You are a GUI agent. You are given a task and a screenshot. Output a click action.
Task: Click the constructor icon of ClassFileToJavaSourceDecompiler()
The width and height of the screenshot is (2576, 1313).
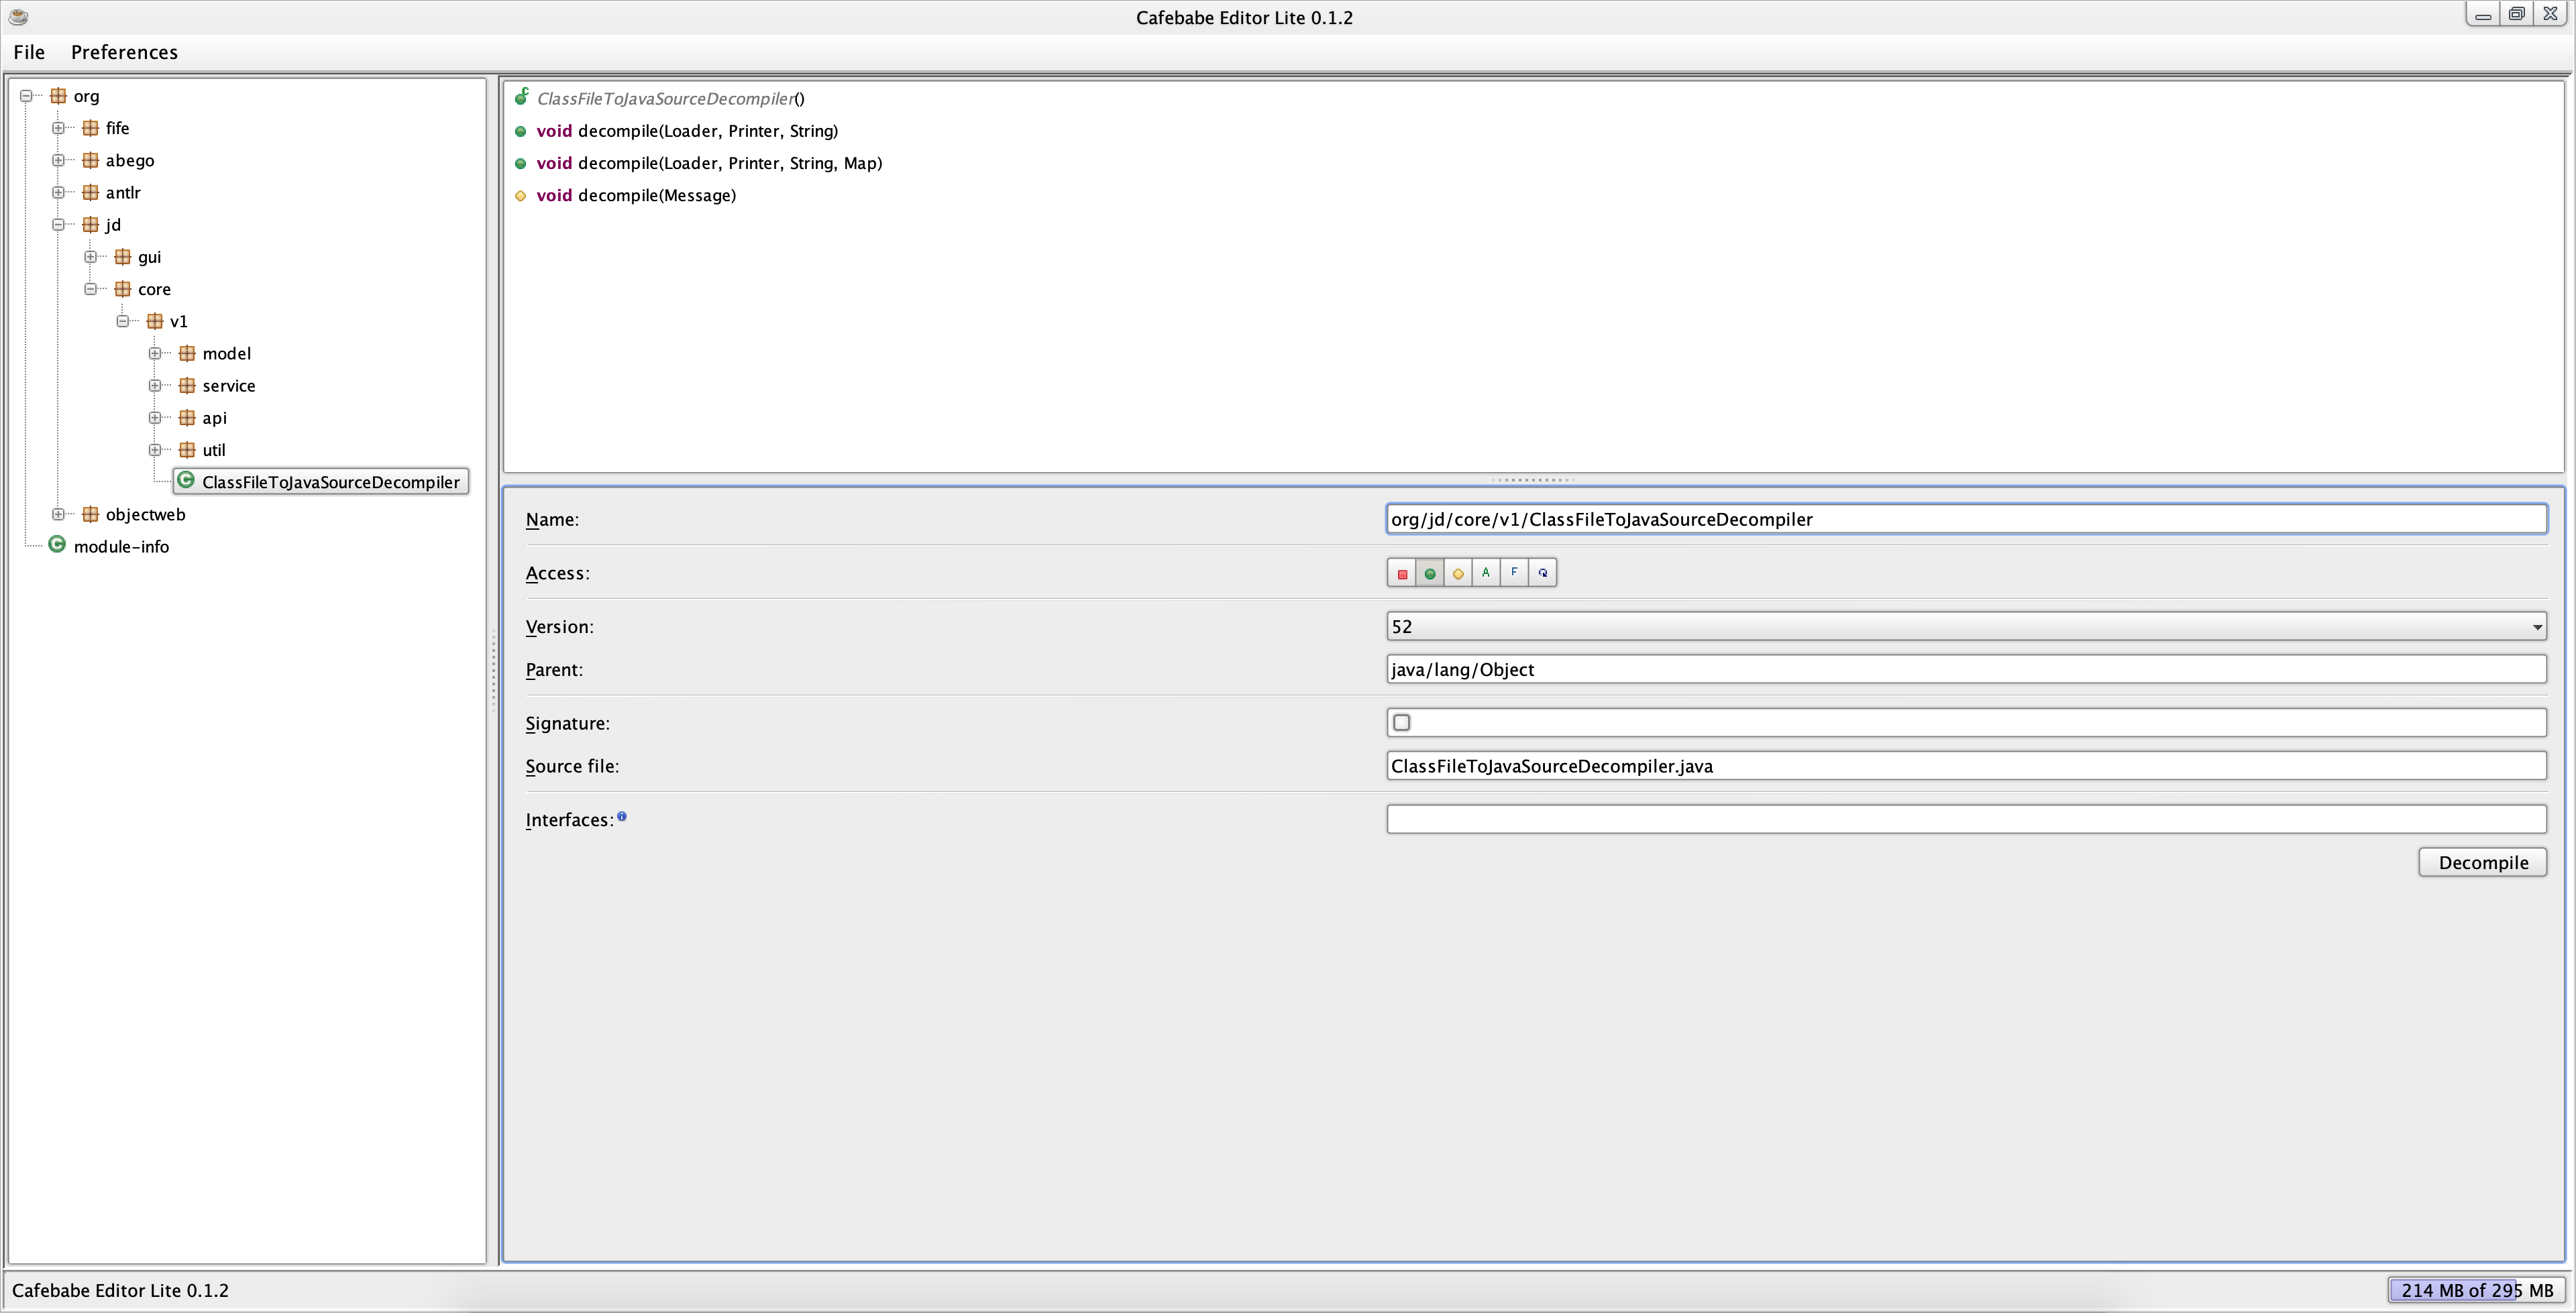pyautogui.click(x=521, y=97)
